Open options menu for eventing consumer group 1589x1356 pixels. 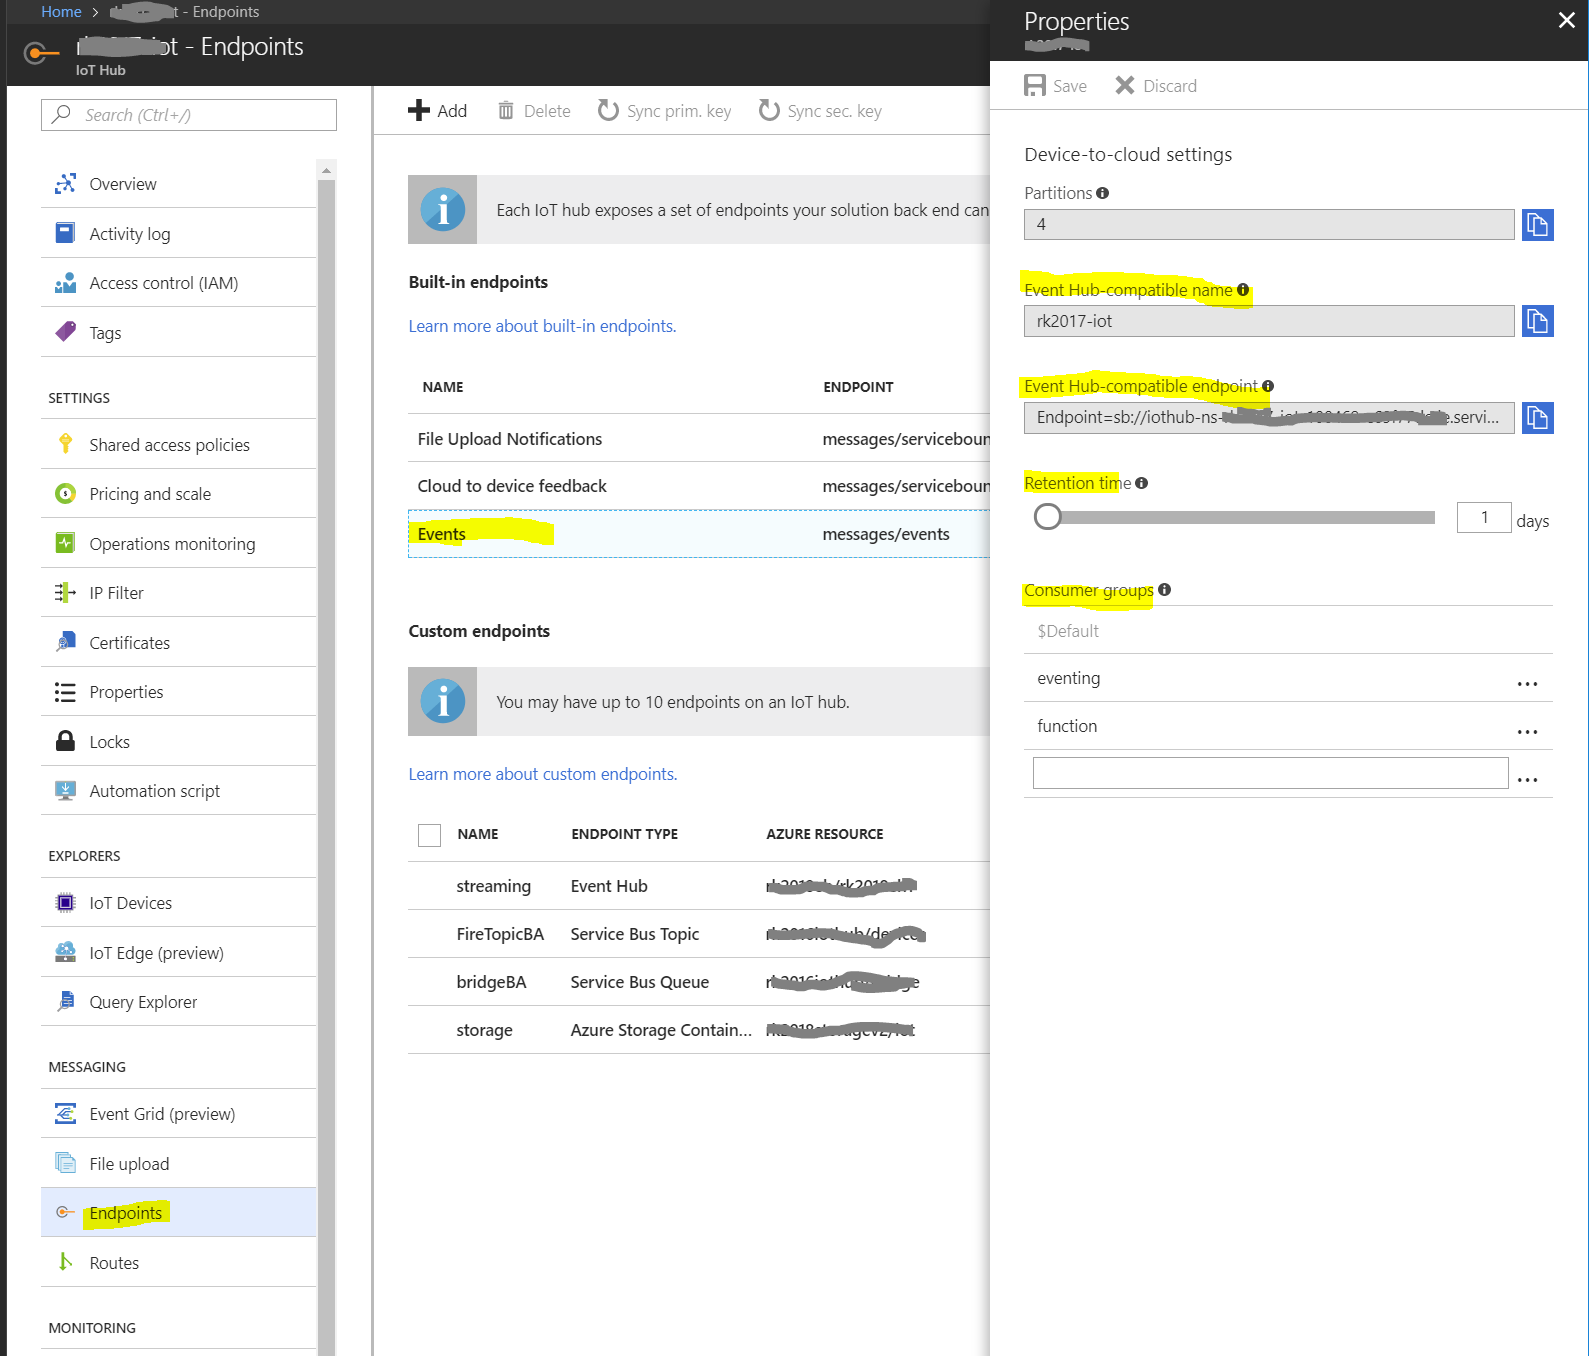[1527, 684]
